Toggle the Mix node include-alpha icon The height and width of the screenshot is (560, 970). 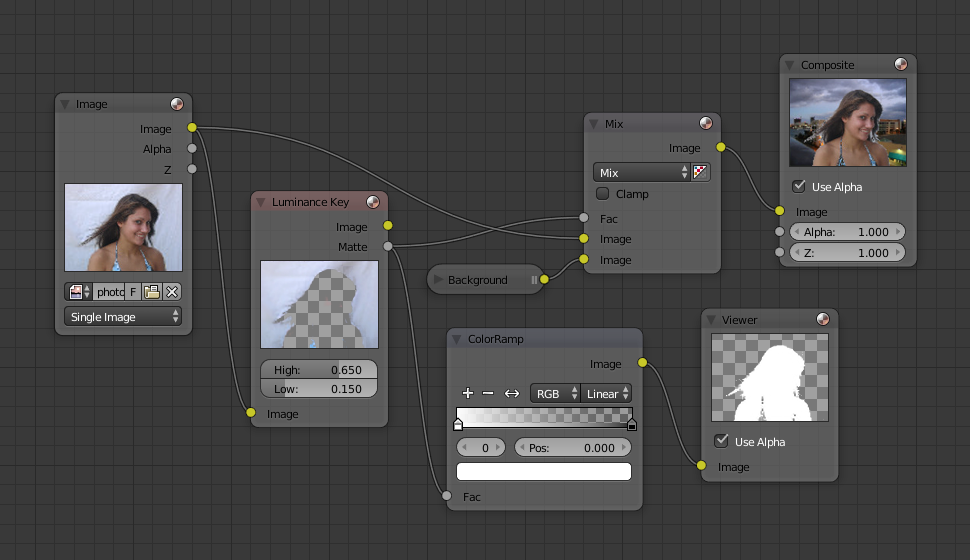[700, 173]
